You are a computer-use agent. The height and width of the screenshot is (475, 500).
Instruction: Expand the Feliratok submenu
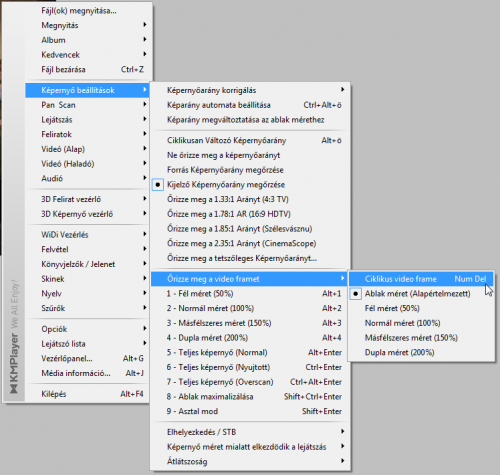(x=87, y=134)
